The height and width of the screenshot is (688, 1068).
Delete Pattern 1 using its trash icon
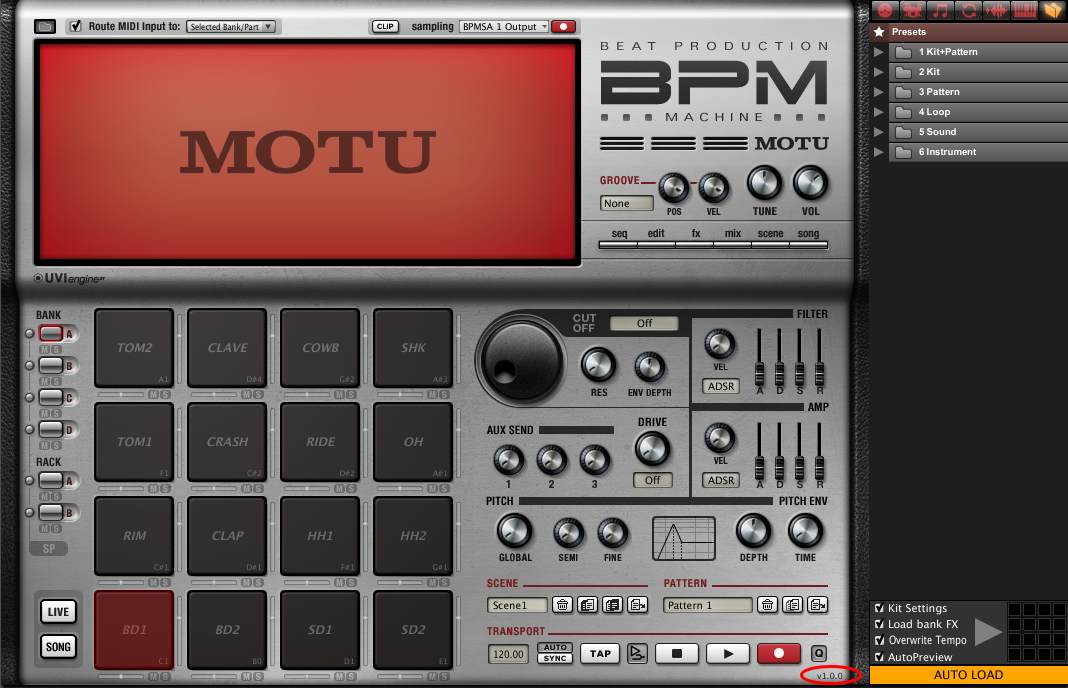click(x=768, y=605)
